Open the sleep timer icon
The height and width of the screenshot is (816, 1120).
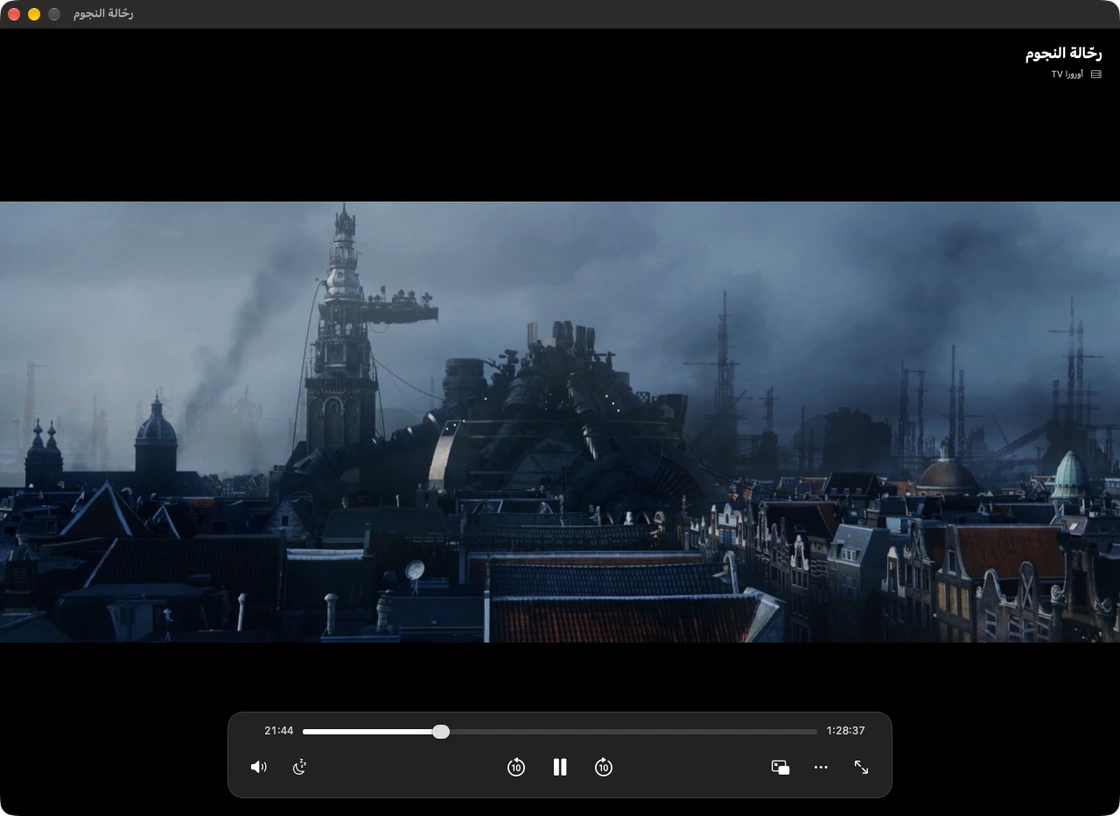click(299, 767)
